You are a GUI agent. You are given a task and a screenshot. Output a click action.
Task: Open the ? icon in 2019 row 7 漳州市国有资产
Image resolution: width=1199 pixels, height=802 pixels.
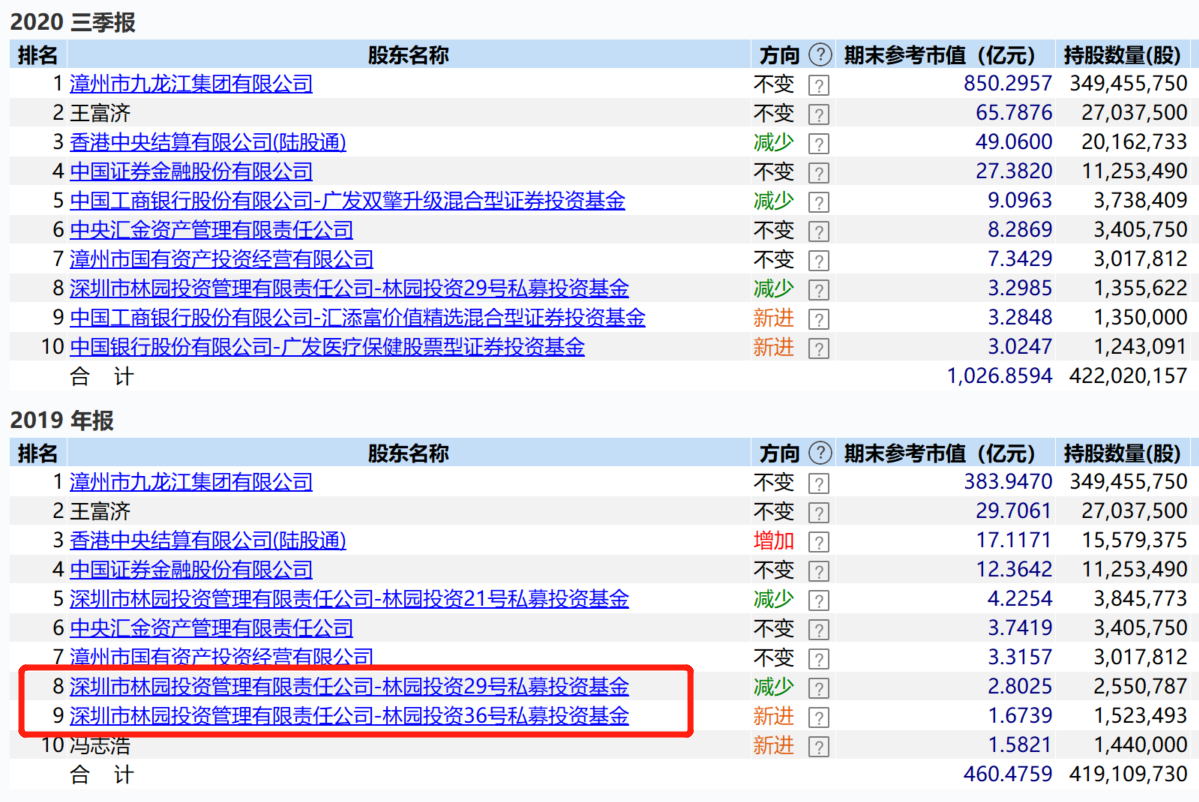(818, 658)
